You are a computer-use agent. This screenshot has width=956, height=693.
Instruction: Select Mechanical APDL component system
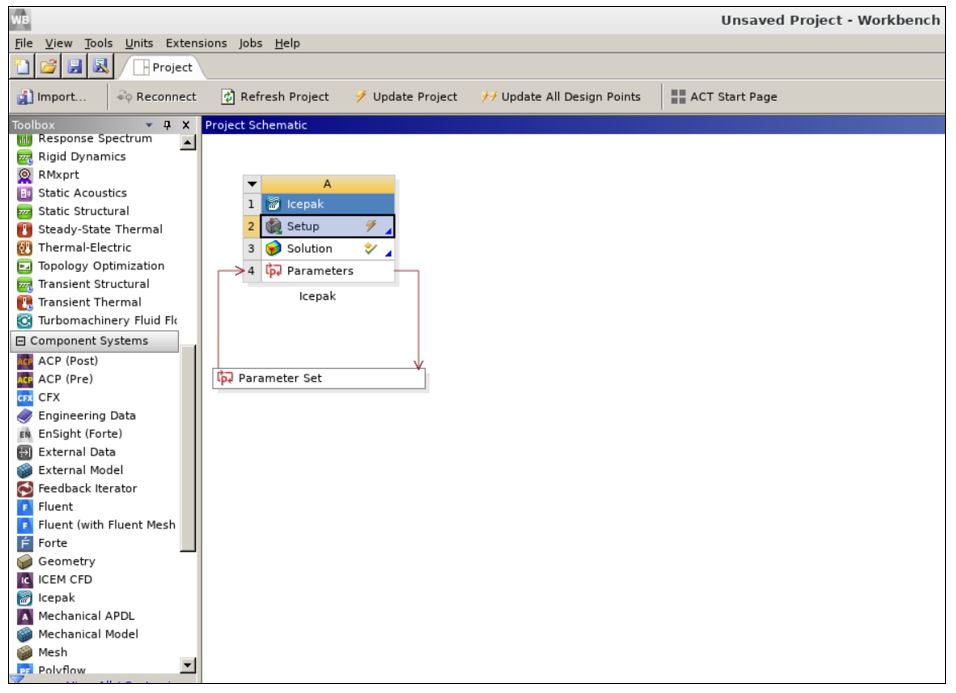[86, 617]
